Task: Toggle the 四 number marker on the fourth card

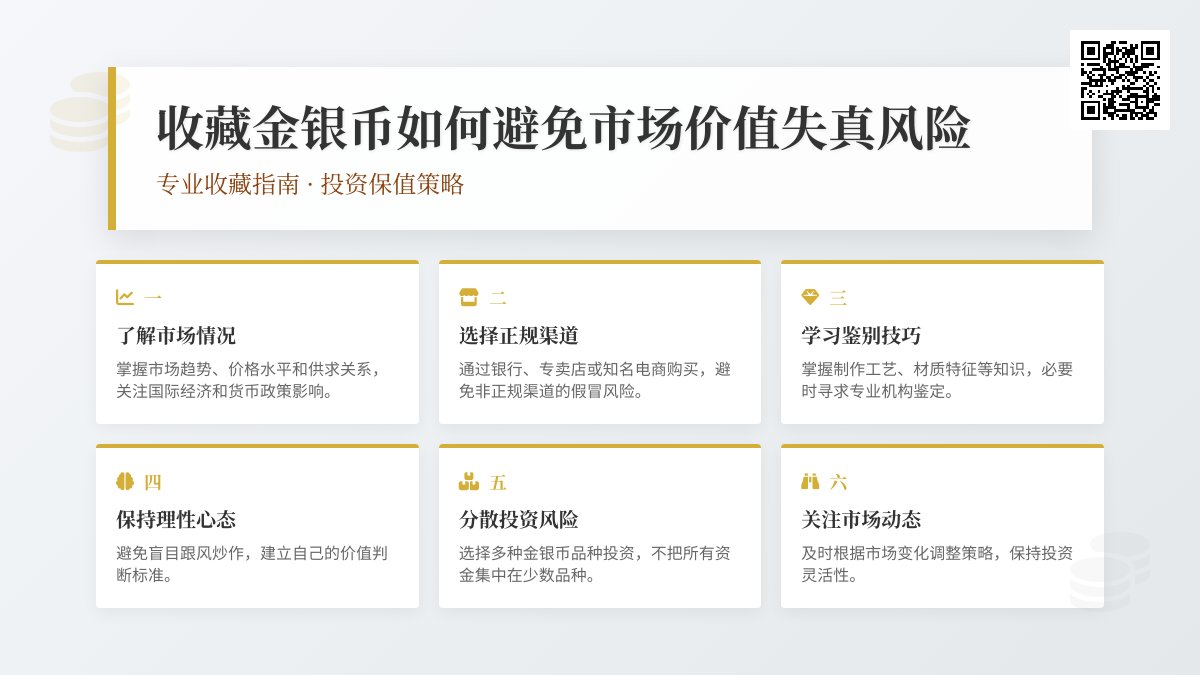Action: [x=152, y=481]
